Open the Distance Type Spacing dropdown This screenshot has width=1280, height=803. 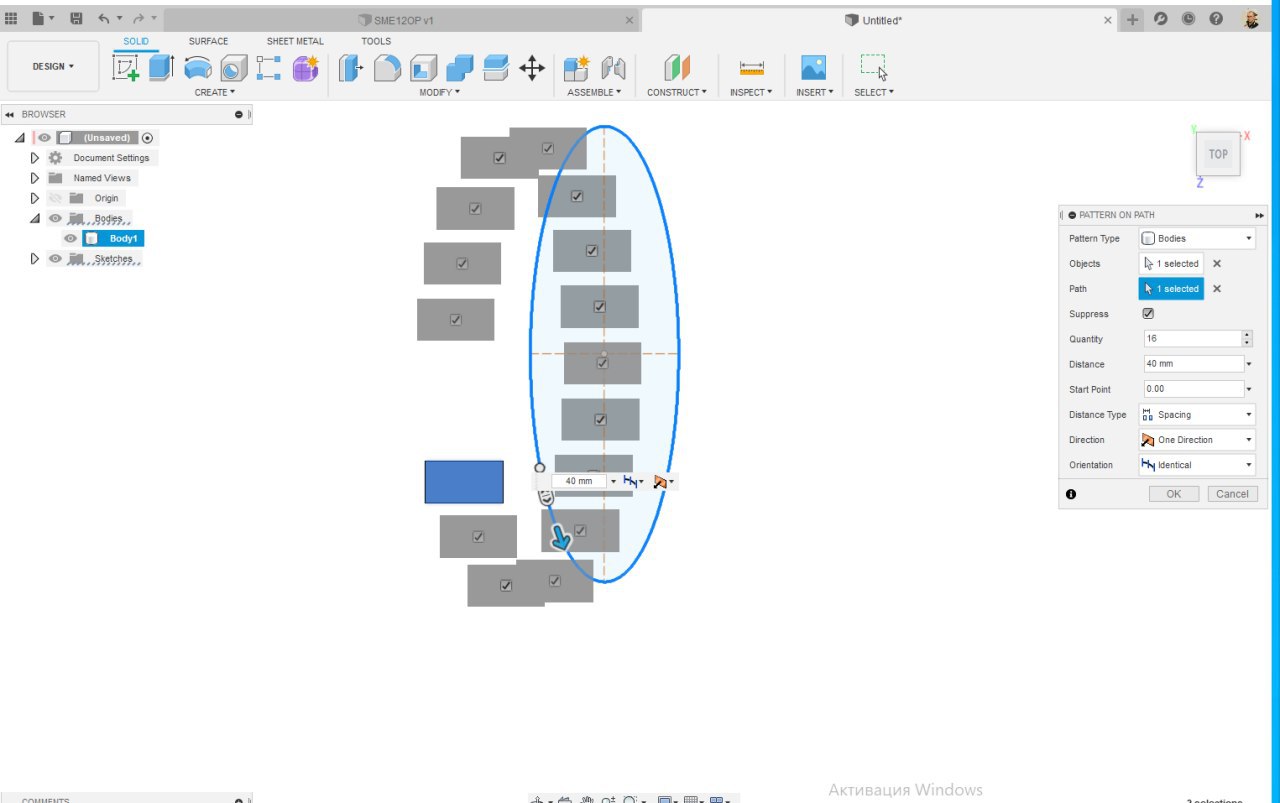pos(1197,415)
